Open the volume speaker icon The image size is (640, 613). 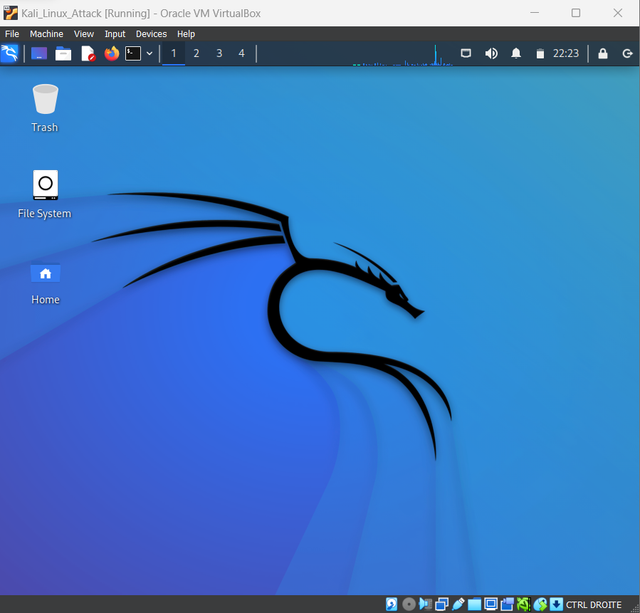pos(491,53)
